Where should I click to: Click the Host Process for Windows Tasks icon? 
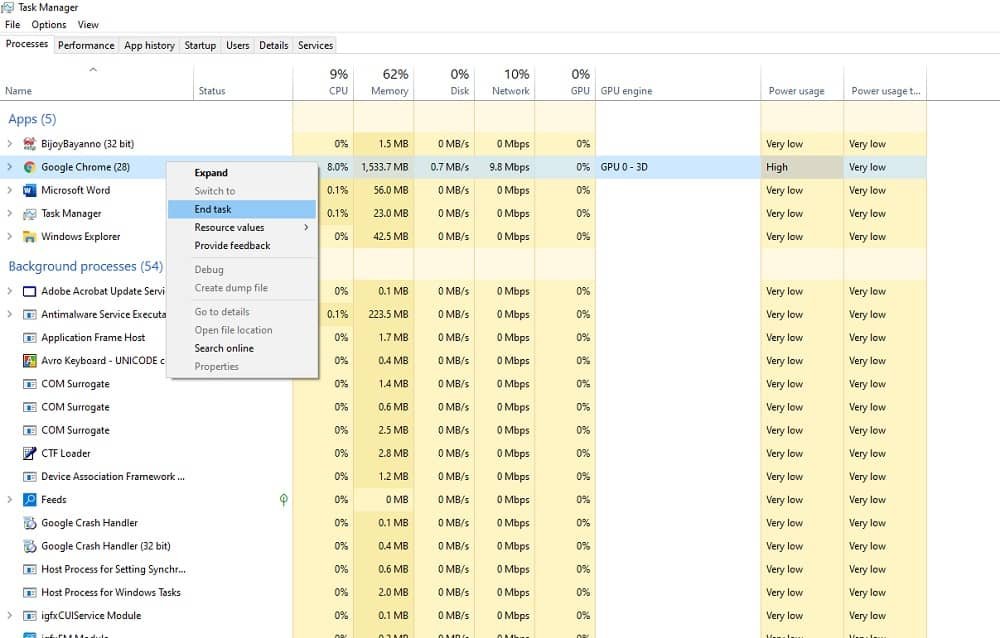pos(29,593)
